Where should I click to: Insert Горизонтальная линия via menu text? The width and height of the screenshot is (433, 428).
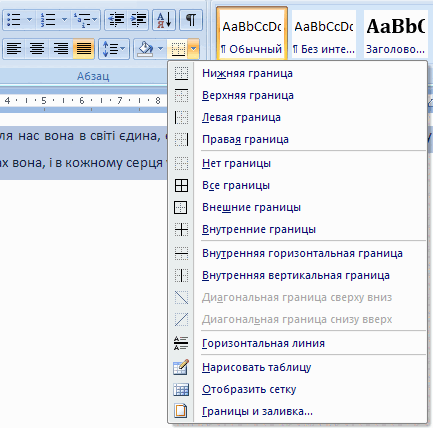point(263,343)
